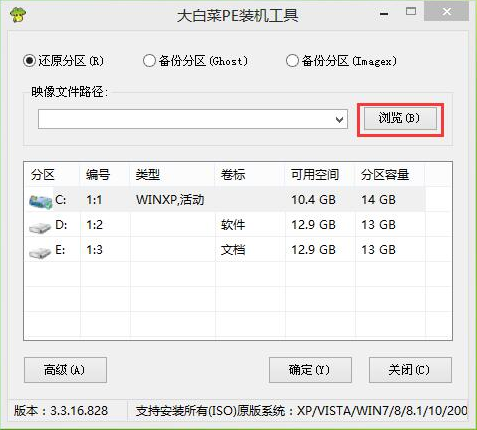Click the 卷标 column header
The height and width of the screenshot is (430, 477).
[x=250, y=174]
